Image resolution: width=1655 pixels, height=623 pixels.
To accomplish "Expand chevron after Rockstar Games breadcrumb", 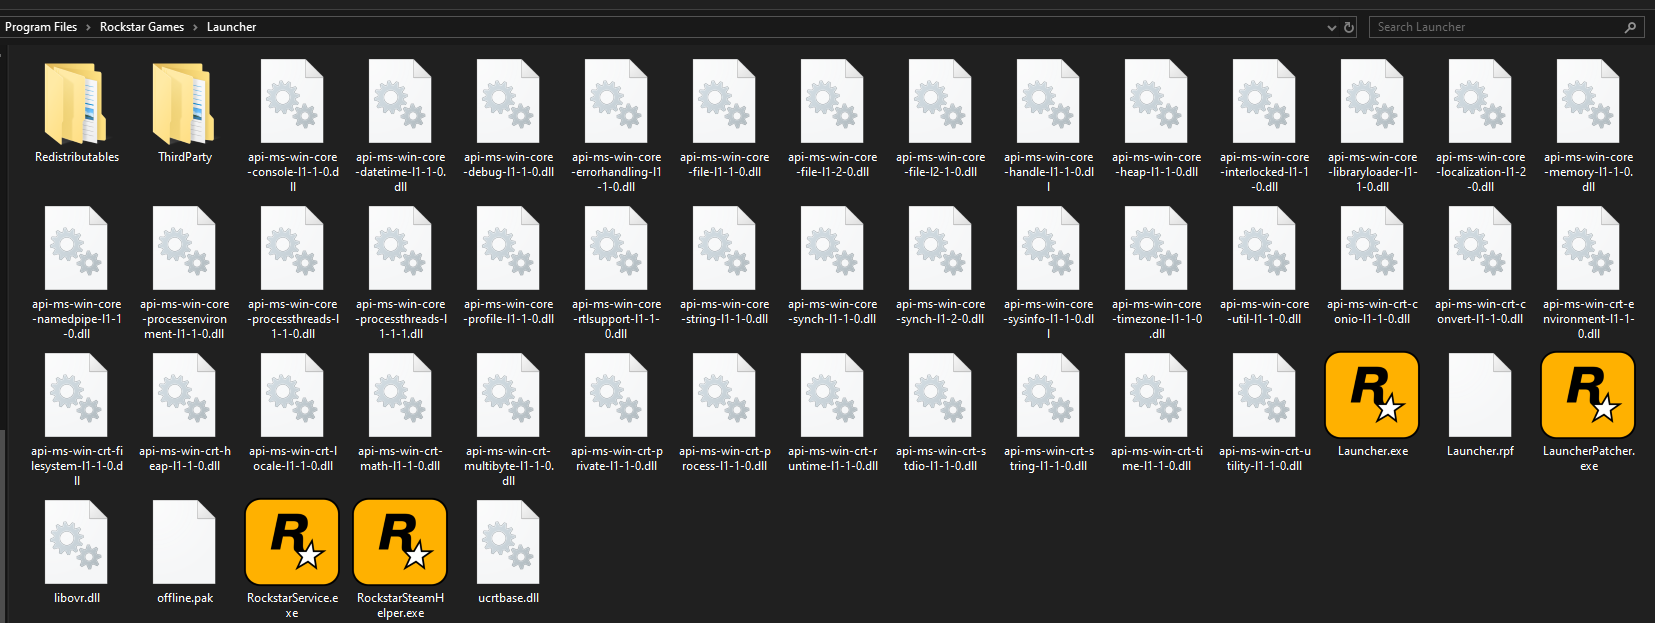I will click(195, 27).
